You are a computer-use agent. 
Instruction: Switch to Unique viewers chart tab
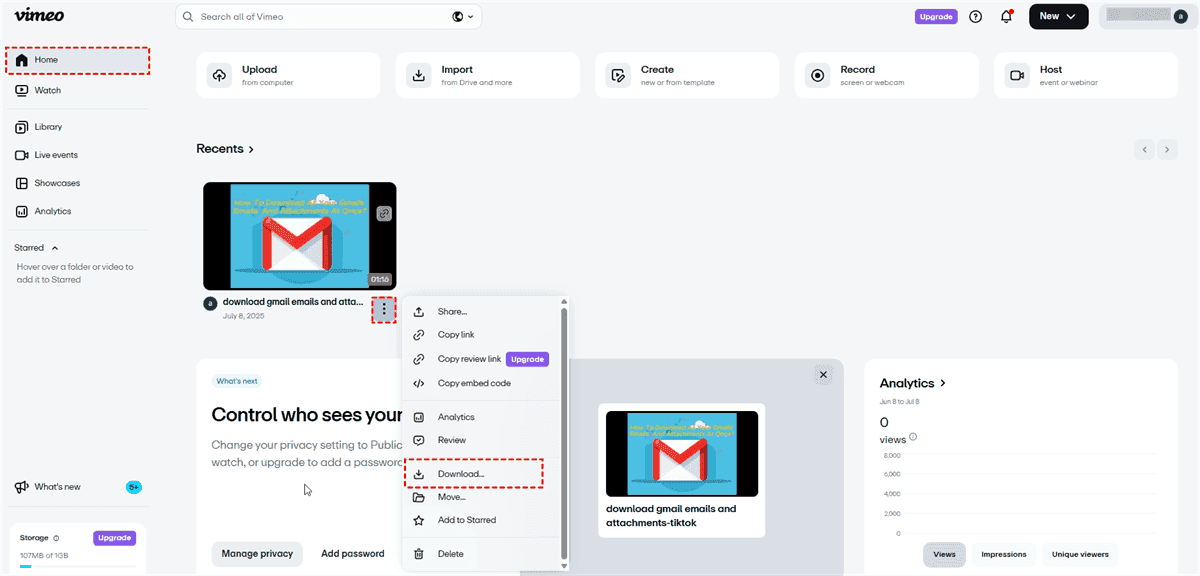(x=1080, y=554)
